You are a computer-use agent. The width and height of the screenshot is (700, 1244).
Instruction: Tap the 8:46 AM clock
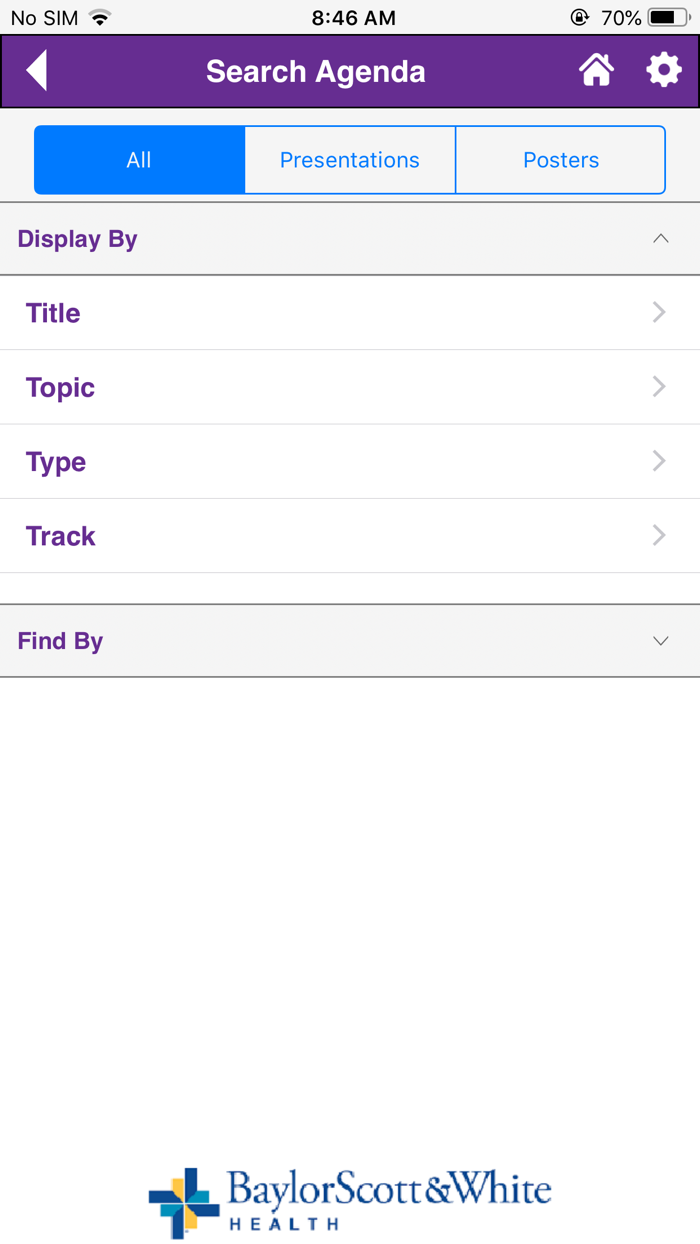coord(353,18)
